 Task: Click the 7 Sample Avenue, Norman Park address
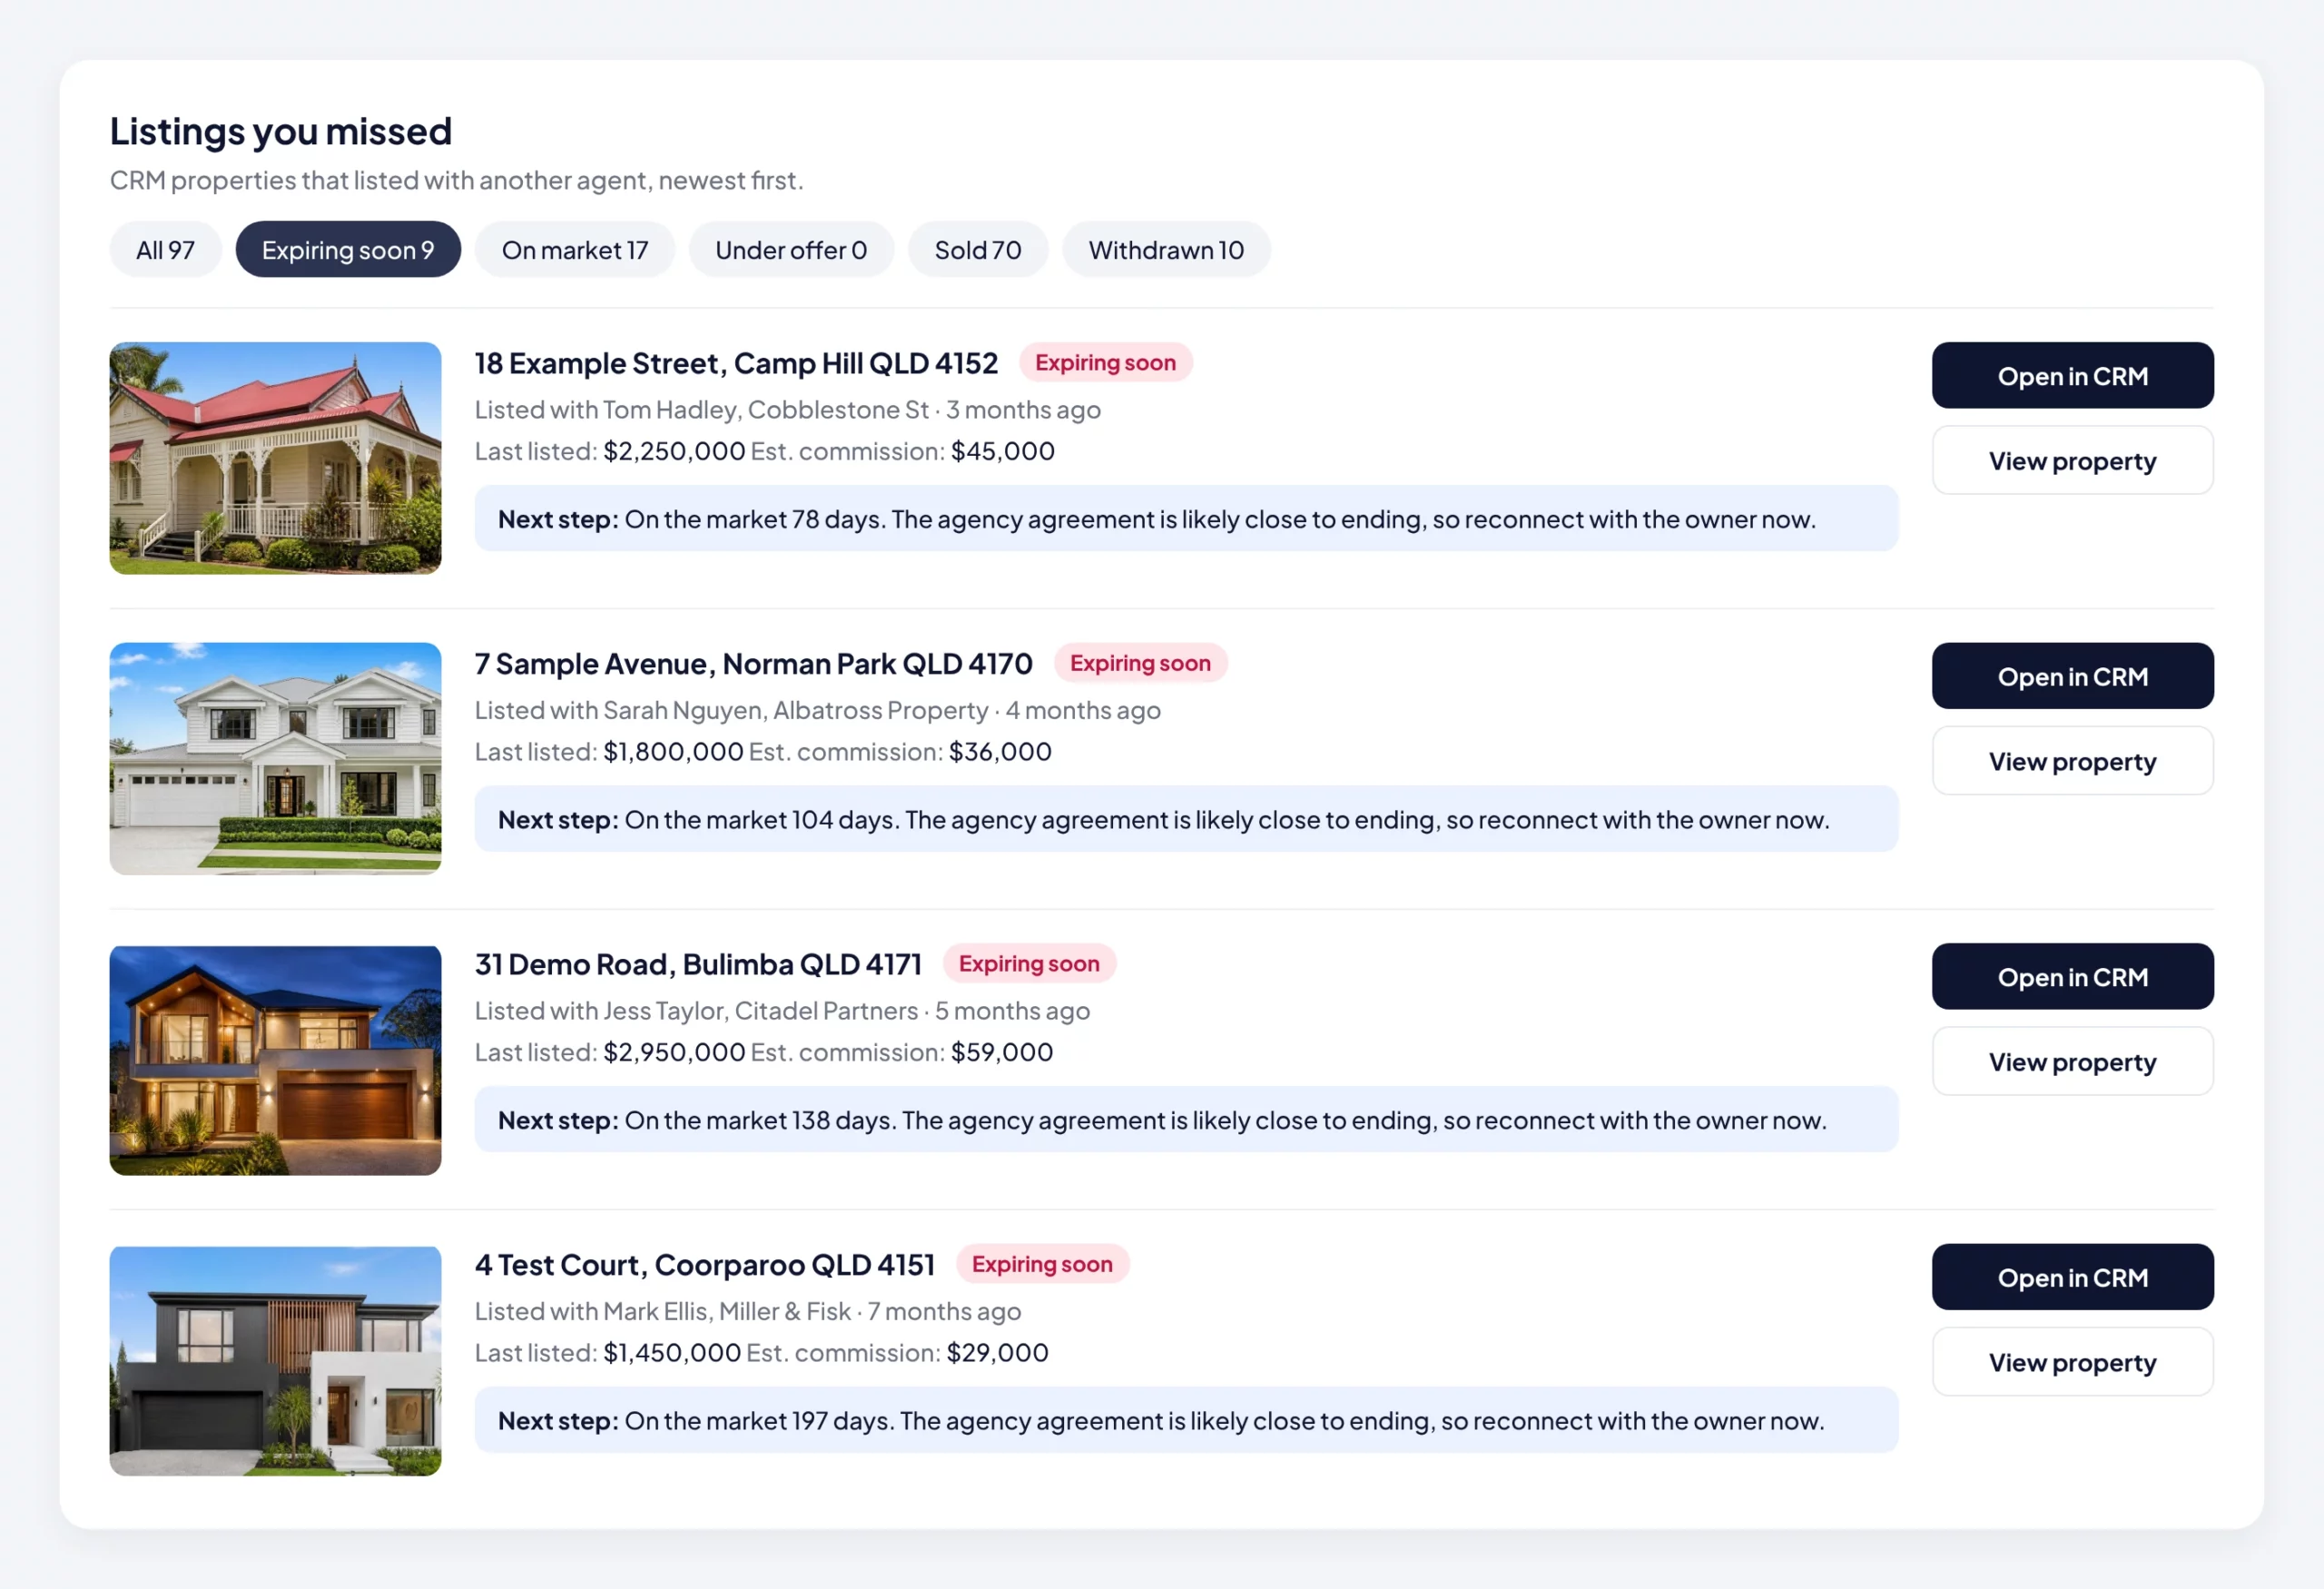(753, 664)
